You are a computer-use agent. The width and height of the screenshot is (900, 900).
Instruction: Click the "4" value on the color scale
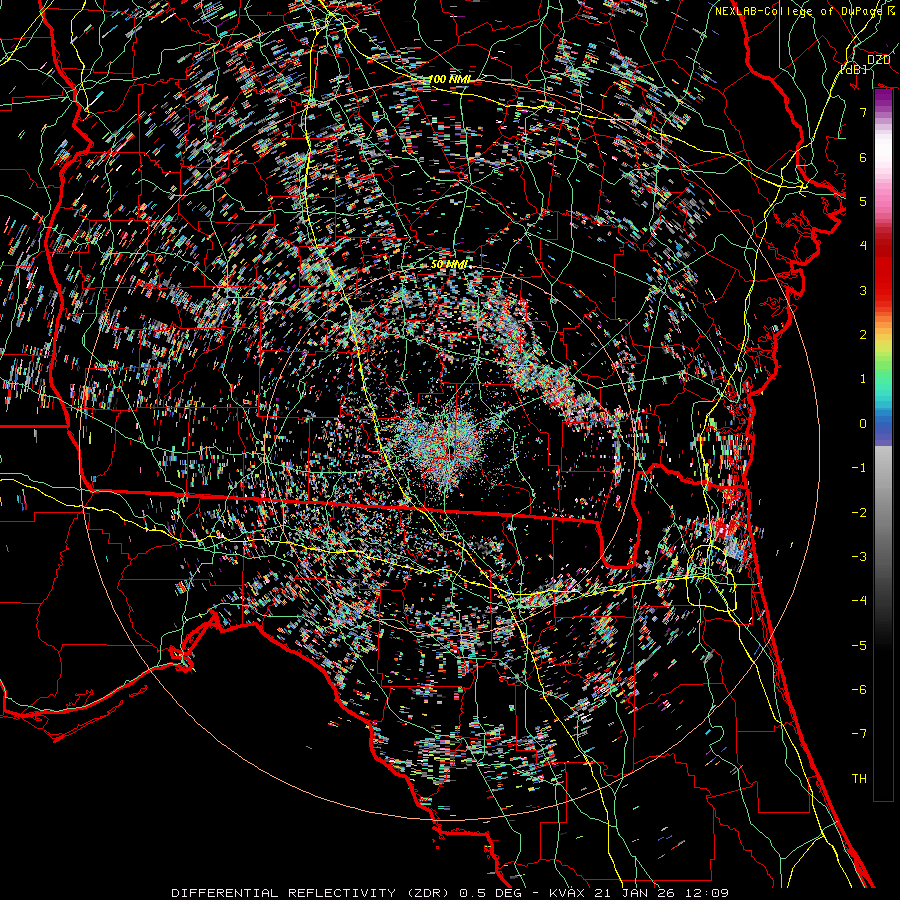pos(863,246)
